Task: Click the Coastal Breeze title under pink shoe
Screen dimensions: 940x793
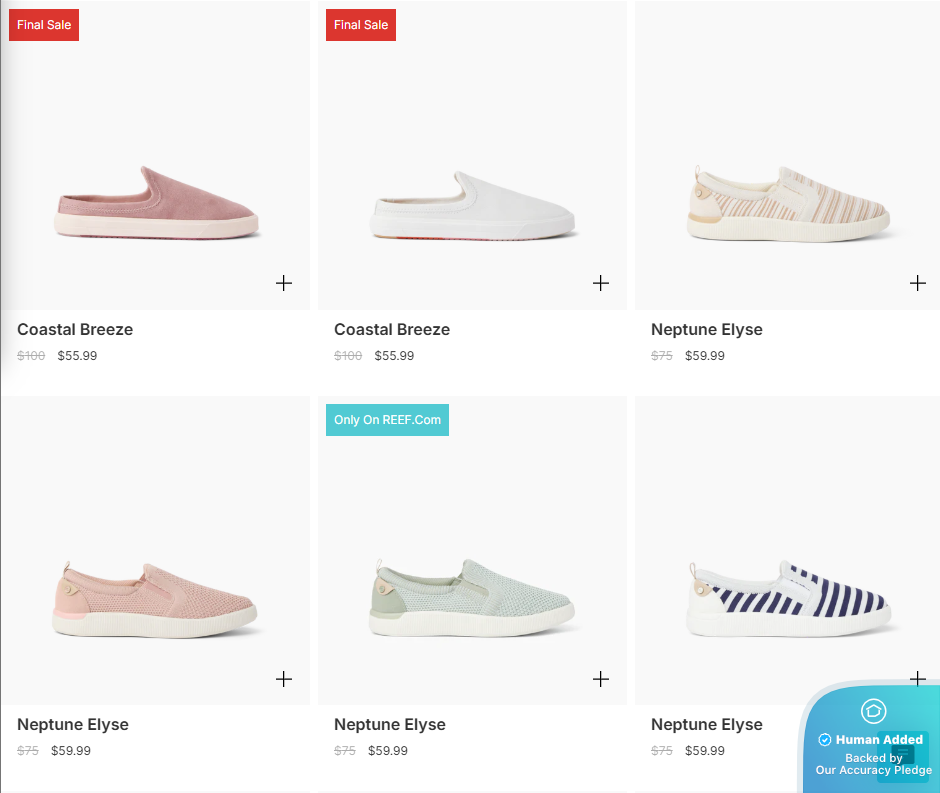Action: tap(75, 330)
